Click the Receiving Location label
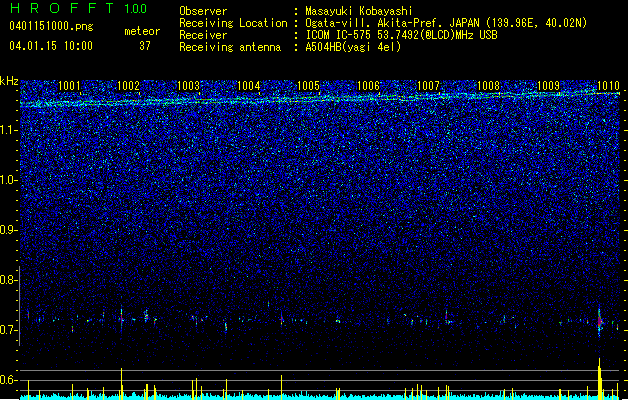The image size is (629, 400). click(233, 23)
